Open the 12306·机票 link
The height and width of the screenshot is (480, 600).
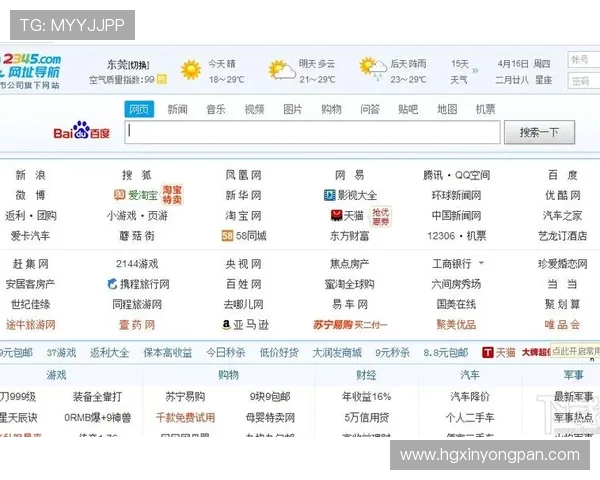(x=457, y=236)
